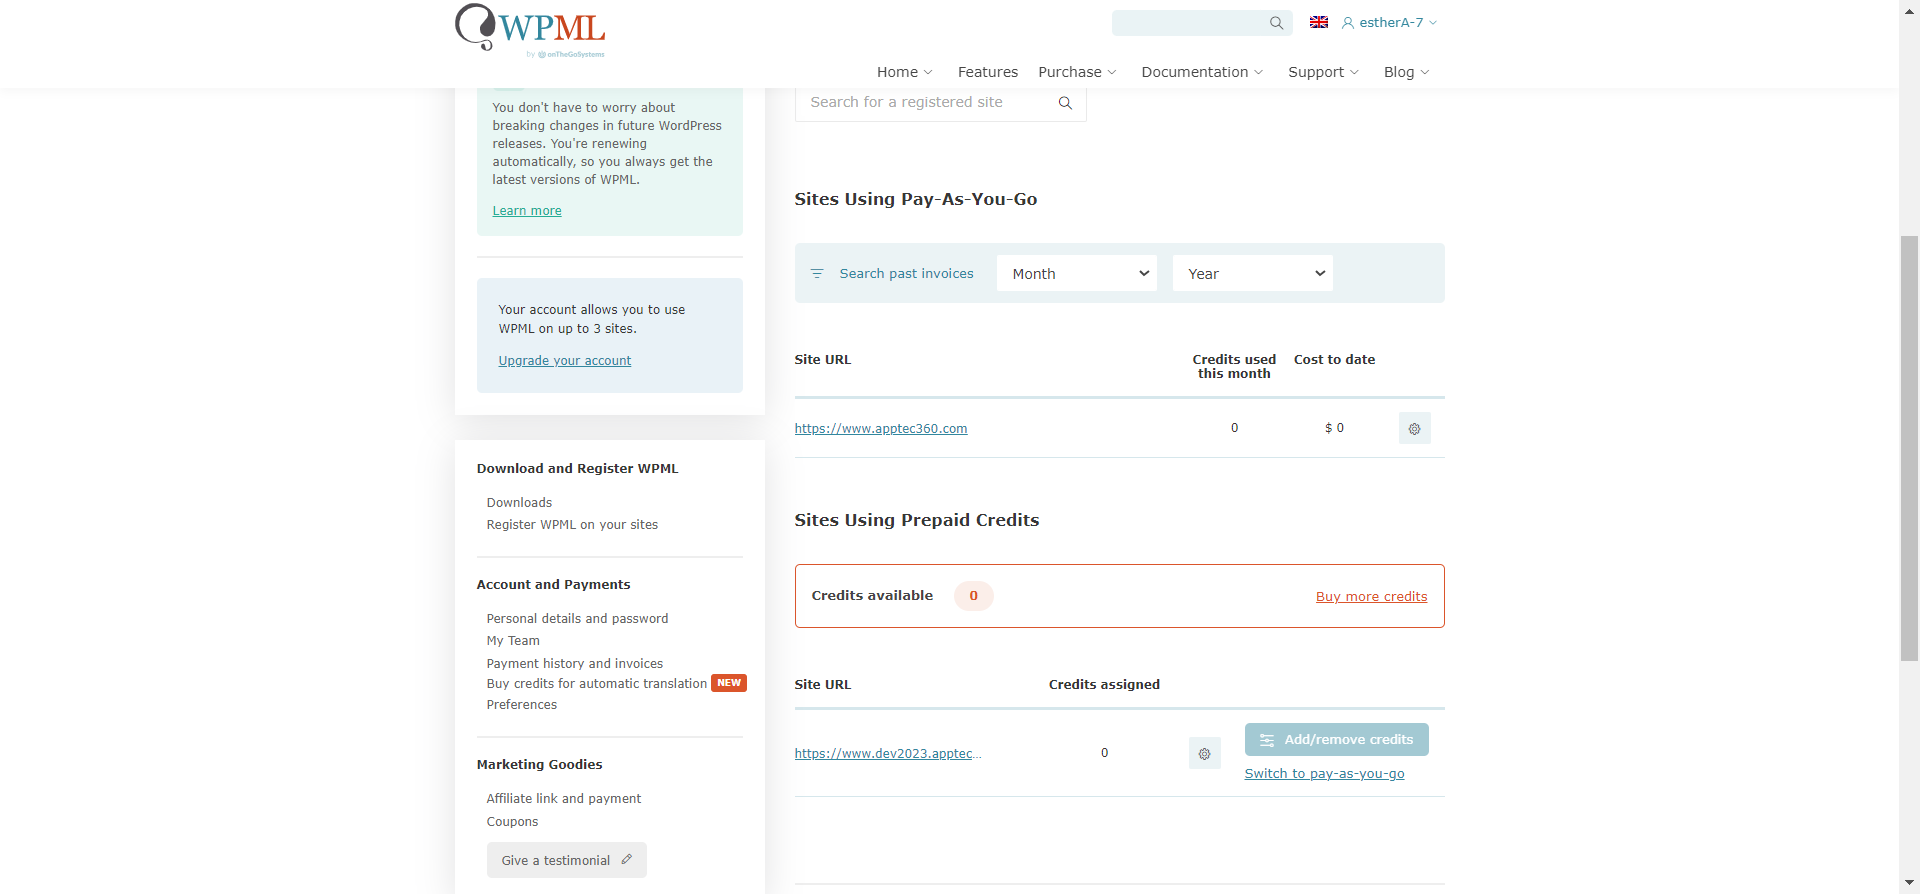Click the top search magnifier icon
This screenshot has width=1920, height=894.
coord(1276,23)
